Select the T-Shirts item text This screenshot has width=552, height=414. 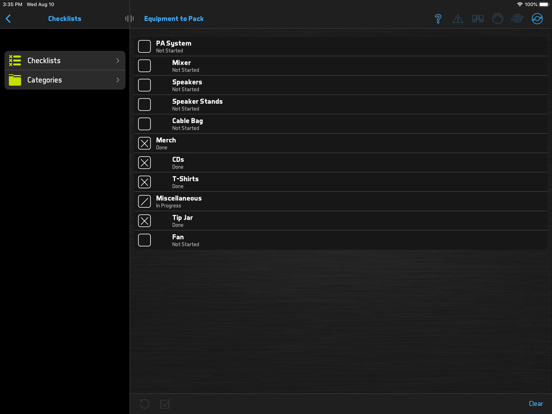(185, 179)
